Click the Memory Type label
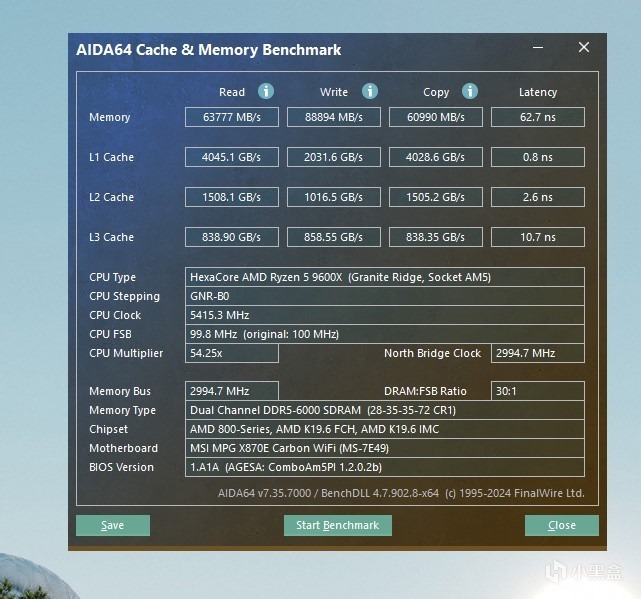Screen dimensions: 641x599 pyautogui.click(x=122, y=411)
